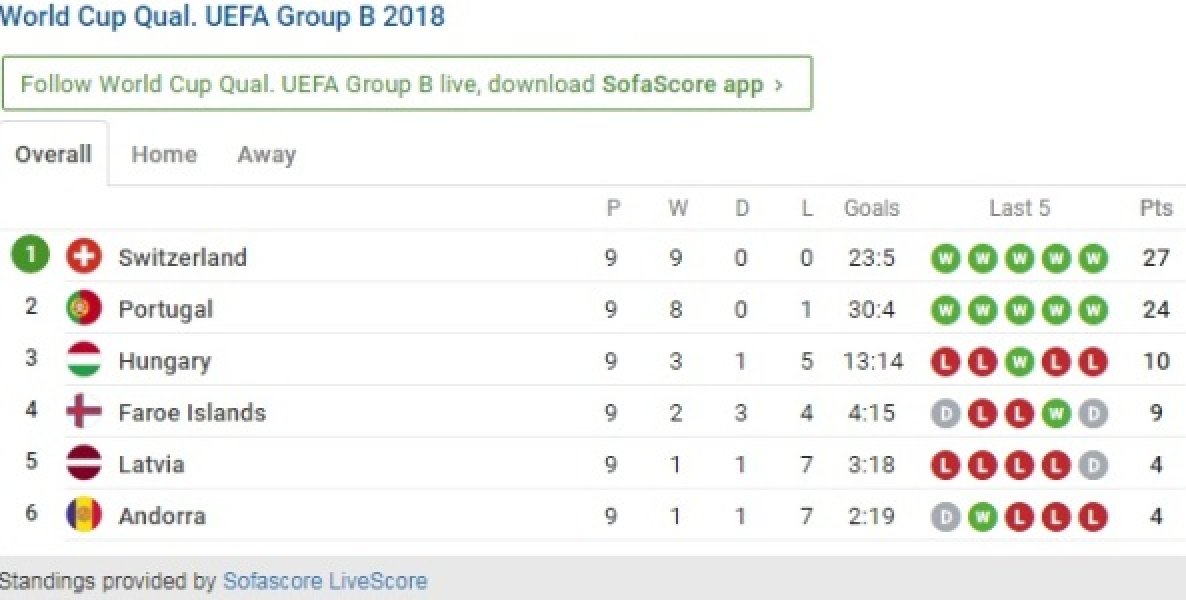Select the Portugal team name
Screen dimensions: 1186x600
click(166, 309)
